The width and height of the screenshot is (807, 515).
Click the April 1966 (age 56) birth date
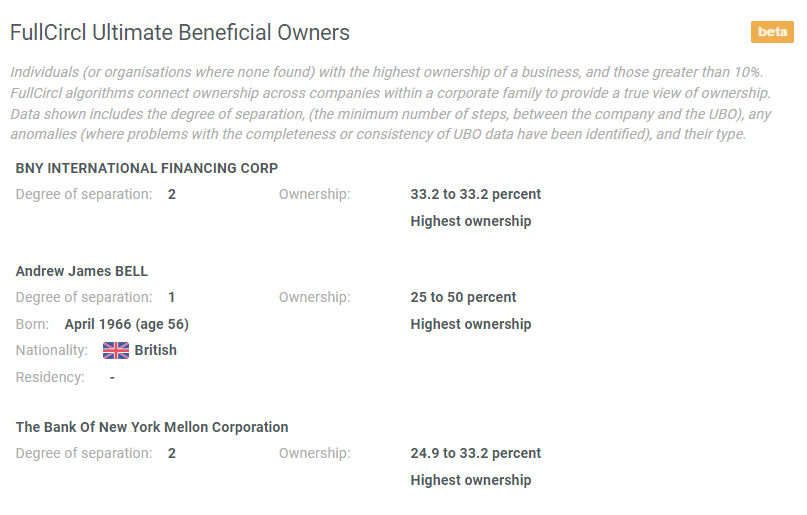click(x=127, y=324)
